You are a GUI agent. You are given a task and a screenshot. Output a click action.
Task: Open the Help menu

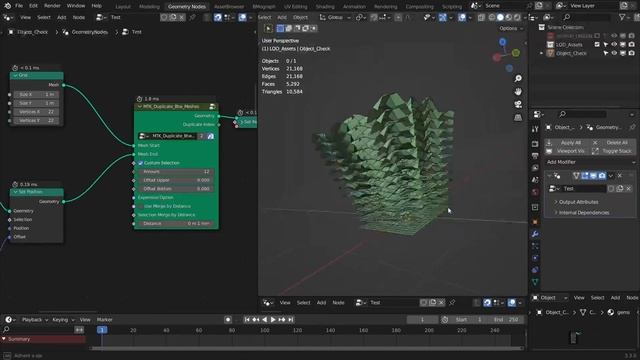pos(97,6)
